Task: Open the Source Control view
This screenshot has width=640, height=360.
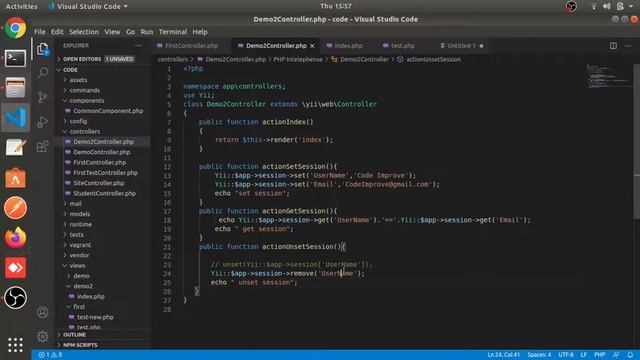Action: tap(42, 97)
